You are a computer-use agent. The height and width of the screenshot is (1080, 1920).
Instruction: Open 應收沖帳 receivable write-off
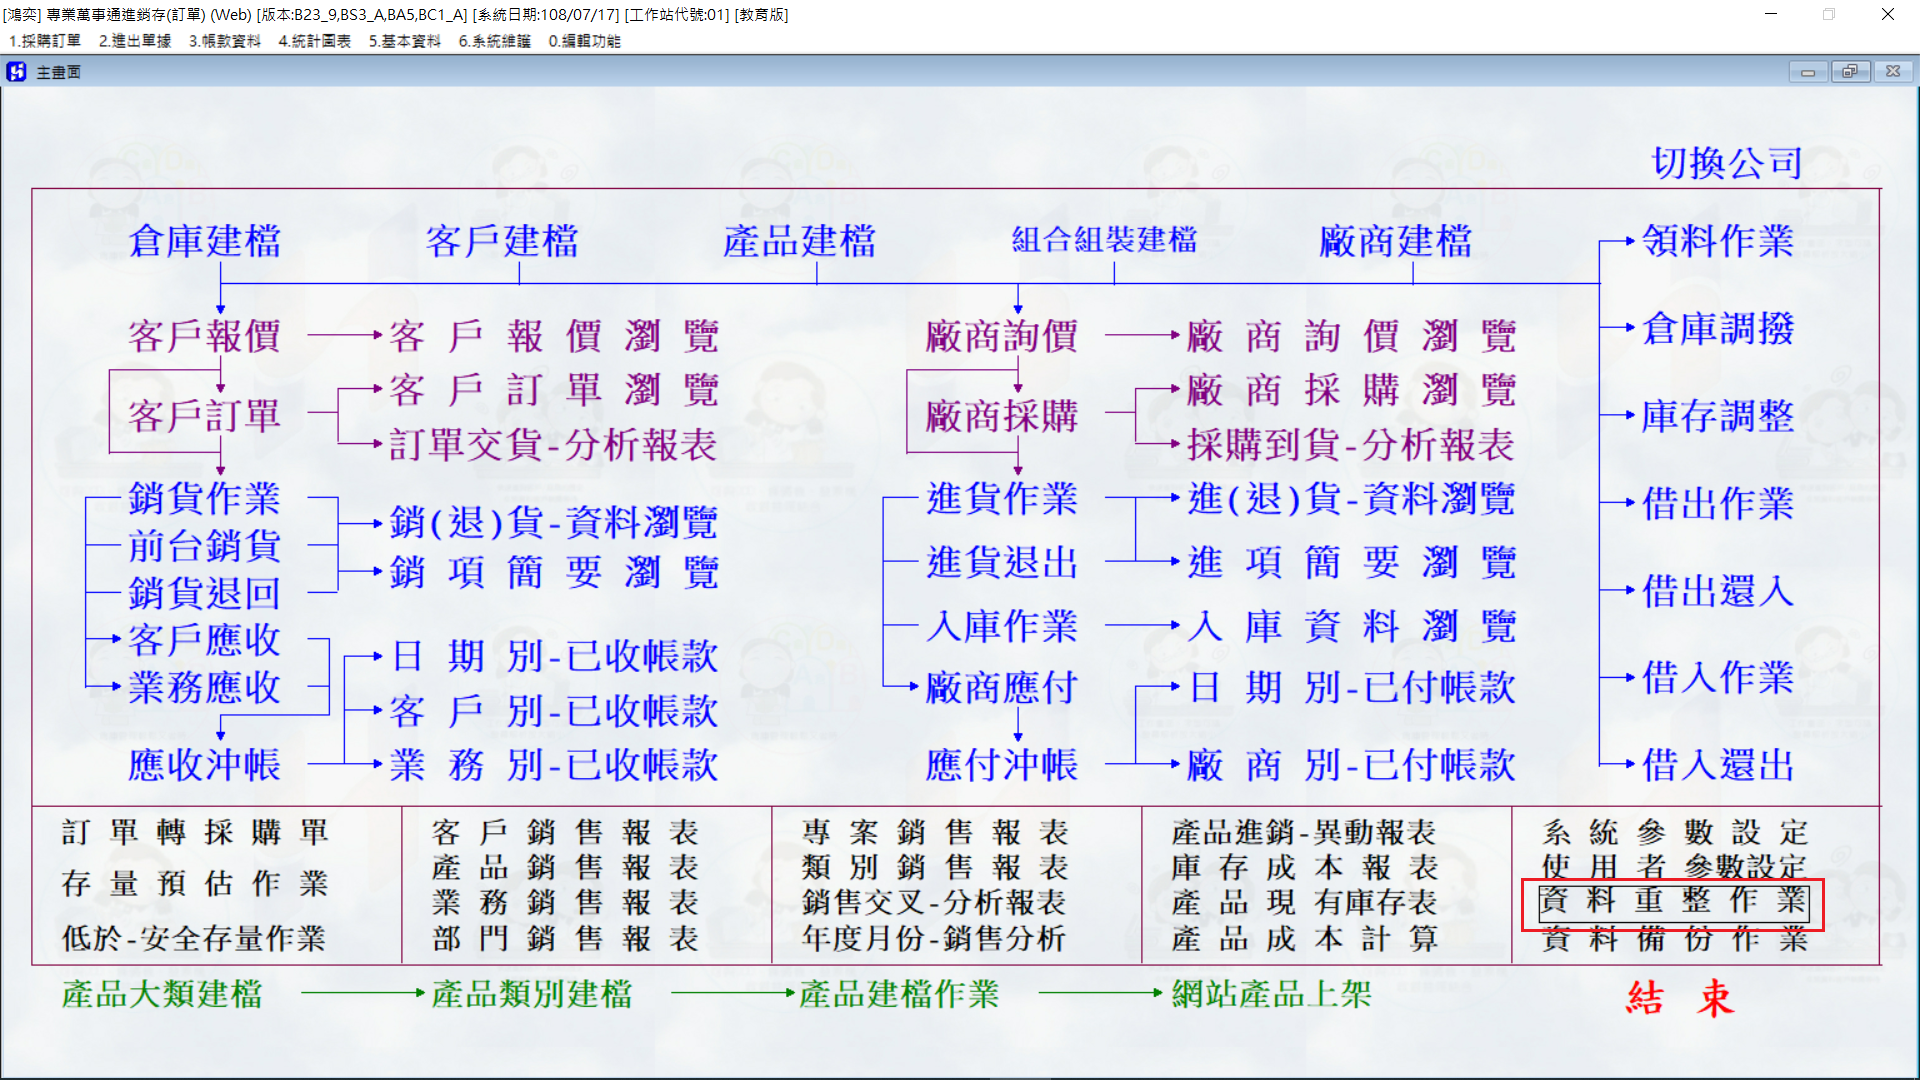coord(205,765)
